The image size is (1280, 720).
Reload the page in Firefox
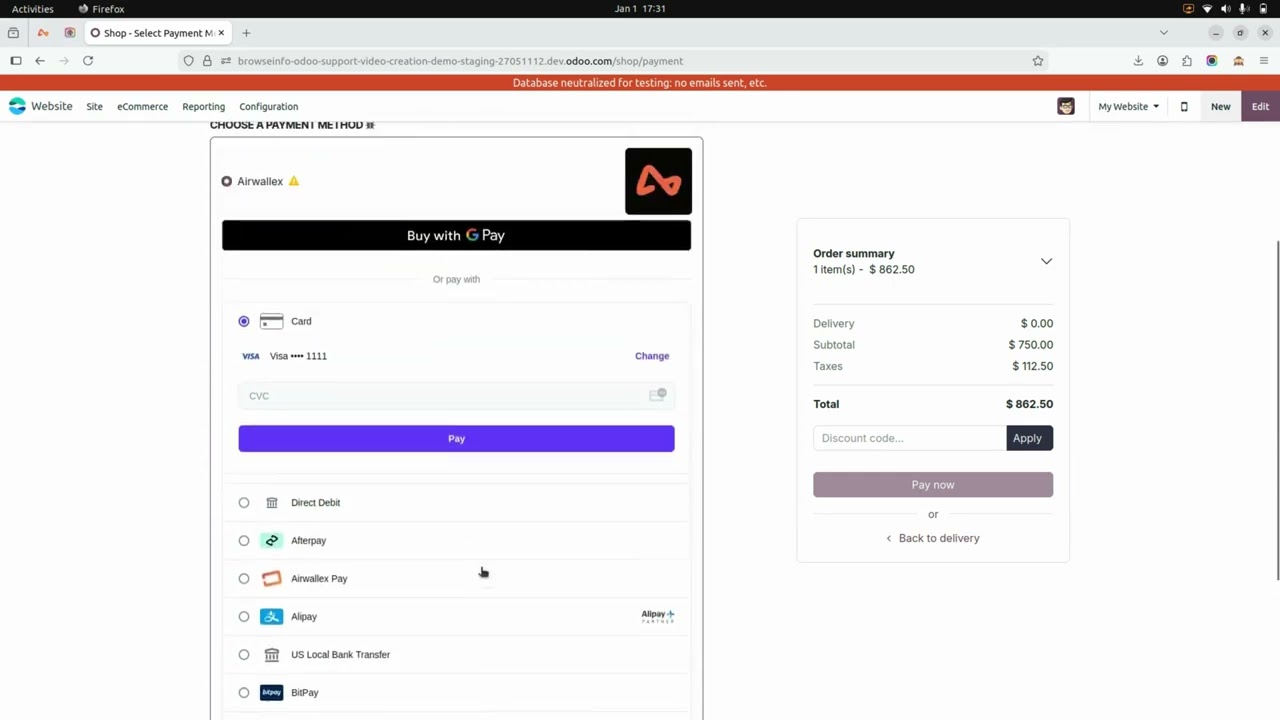pos(88,61)
